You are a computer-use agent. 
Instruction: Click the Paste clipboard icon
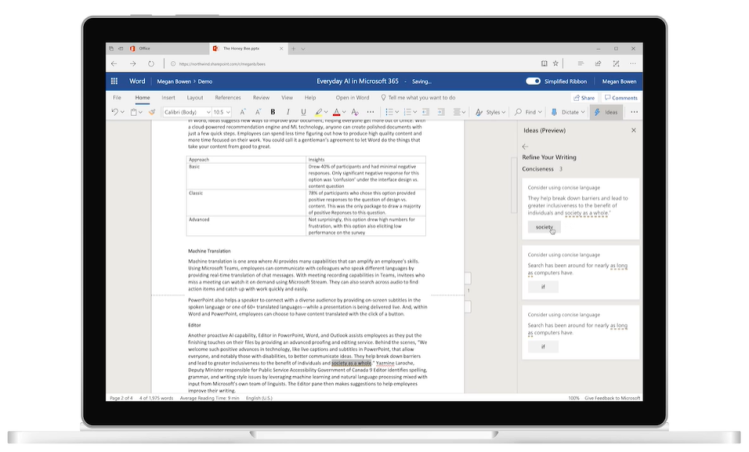134,112
